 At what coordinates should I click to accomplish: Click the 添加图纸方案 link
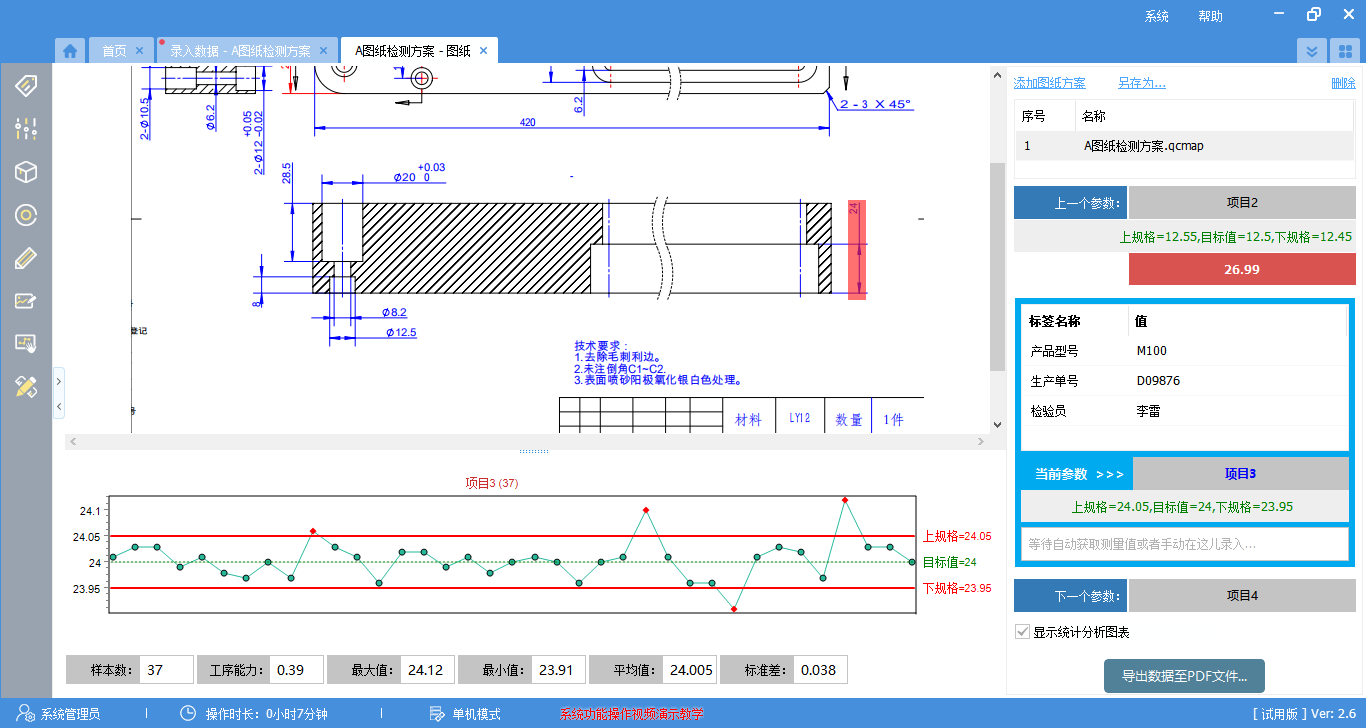point(1049,83)
